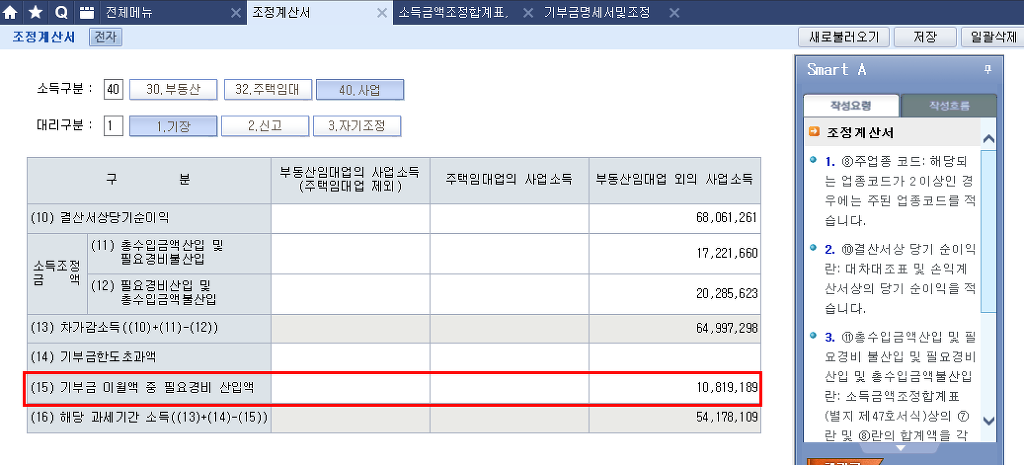Click the 17,221,660 amount cell
Image resolution: width=1024 pixels, height=465 pixels.
click(675, 253)
